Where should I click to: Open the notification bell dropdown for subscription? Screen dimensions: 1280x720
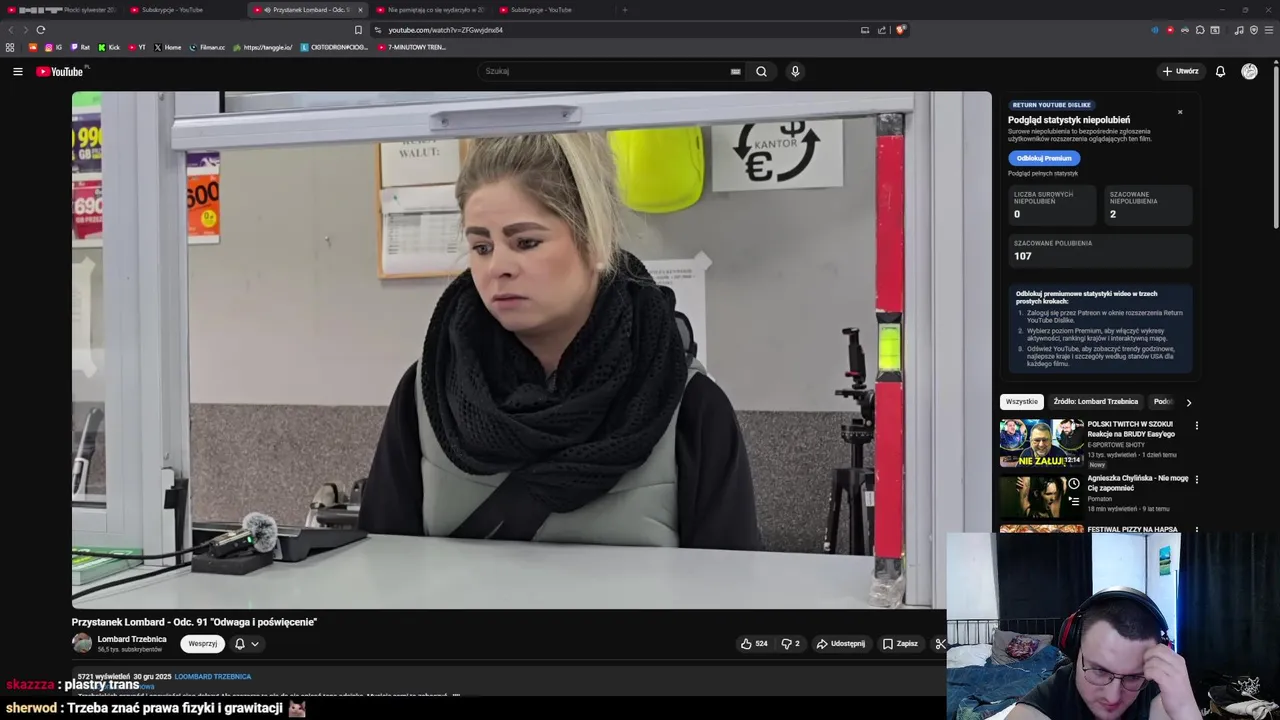[x=246, y=644]
